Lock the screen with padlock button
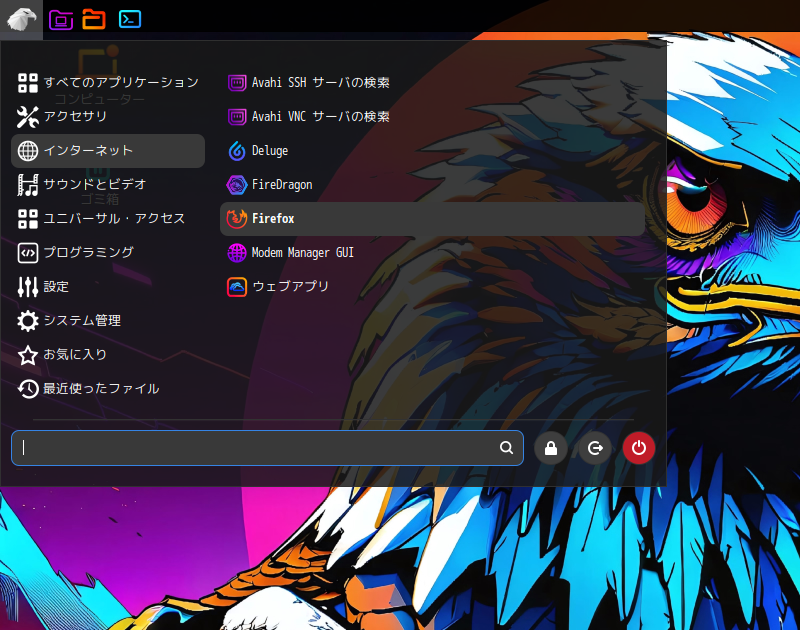This screenshot has height=630, width=800. point(551,448)
